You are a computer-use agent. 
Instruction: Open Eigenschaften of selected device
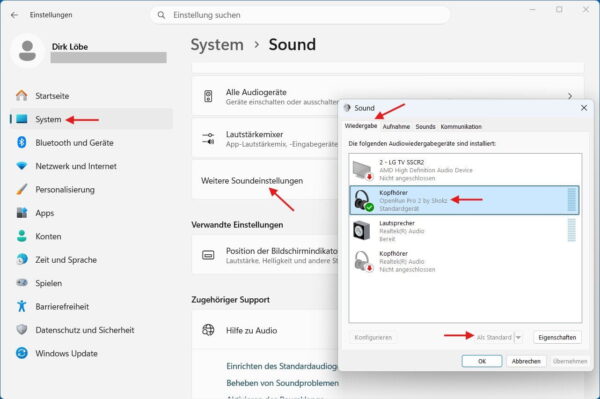click(557, 337)
